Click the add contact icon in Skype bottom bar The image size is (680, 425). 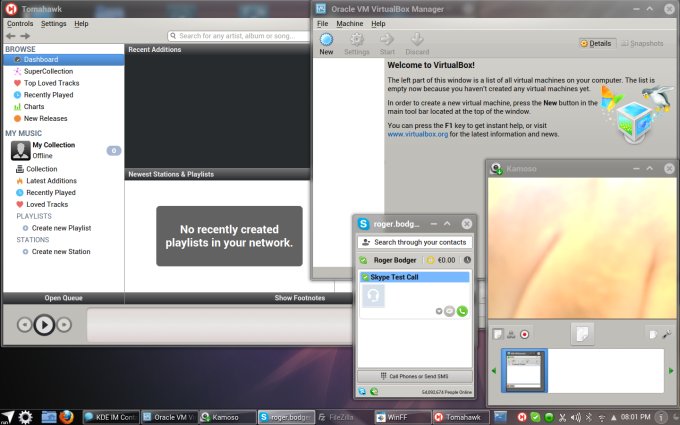(x=374, y=392)
